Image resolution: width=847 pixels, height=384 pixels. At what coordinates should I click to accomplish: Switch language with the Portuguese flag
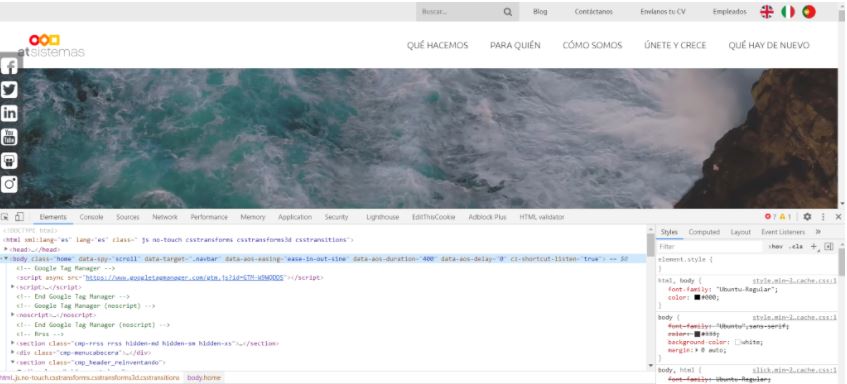(809, 12)
